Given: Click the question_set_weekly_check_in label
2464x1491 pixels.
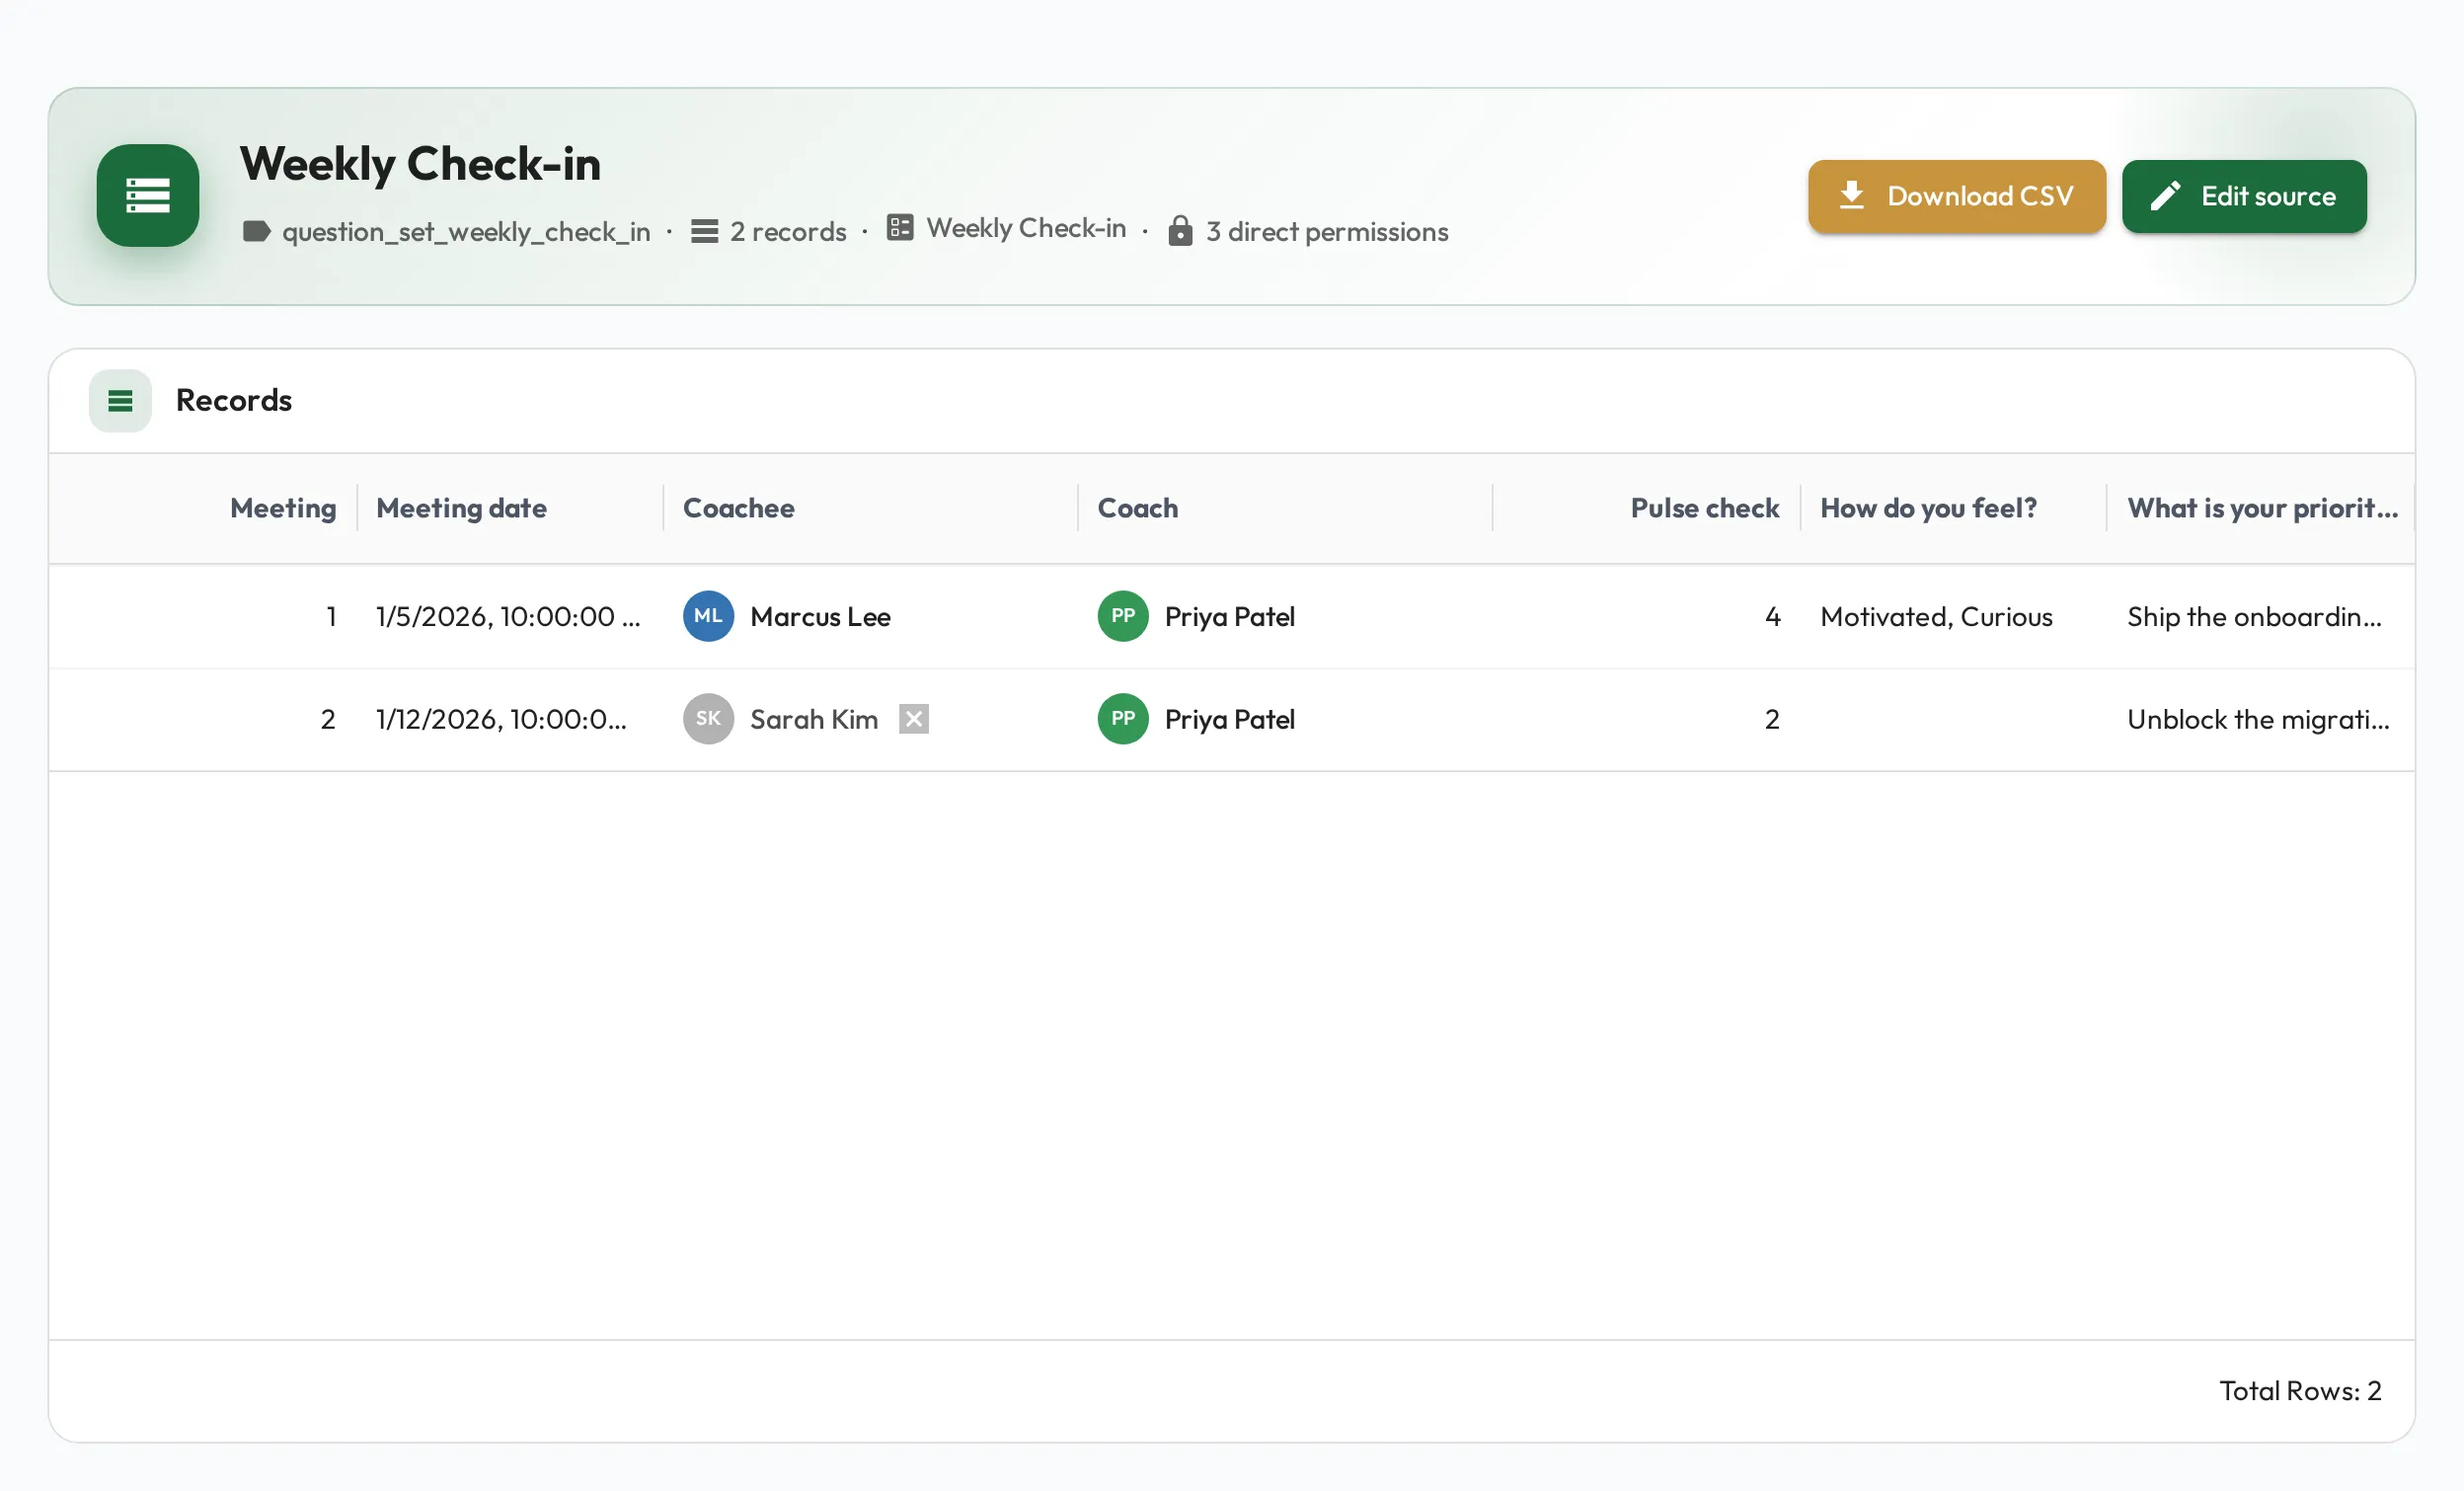Looking at the screenshot, I should point(466,232).
